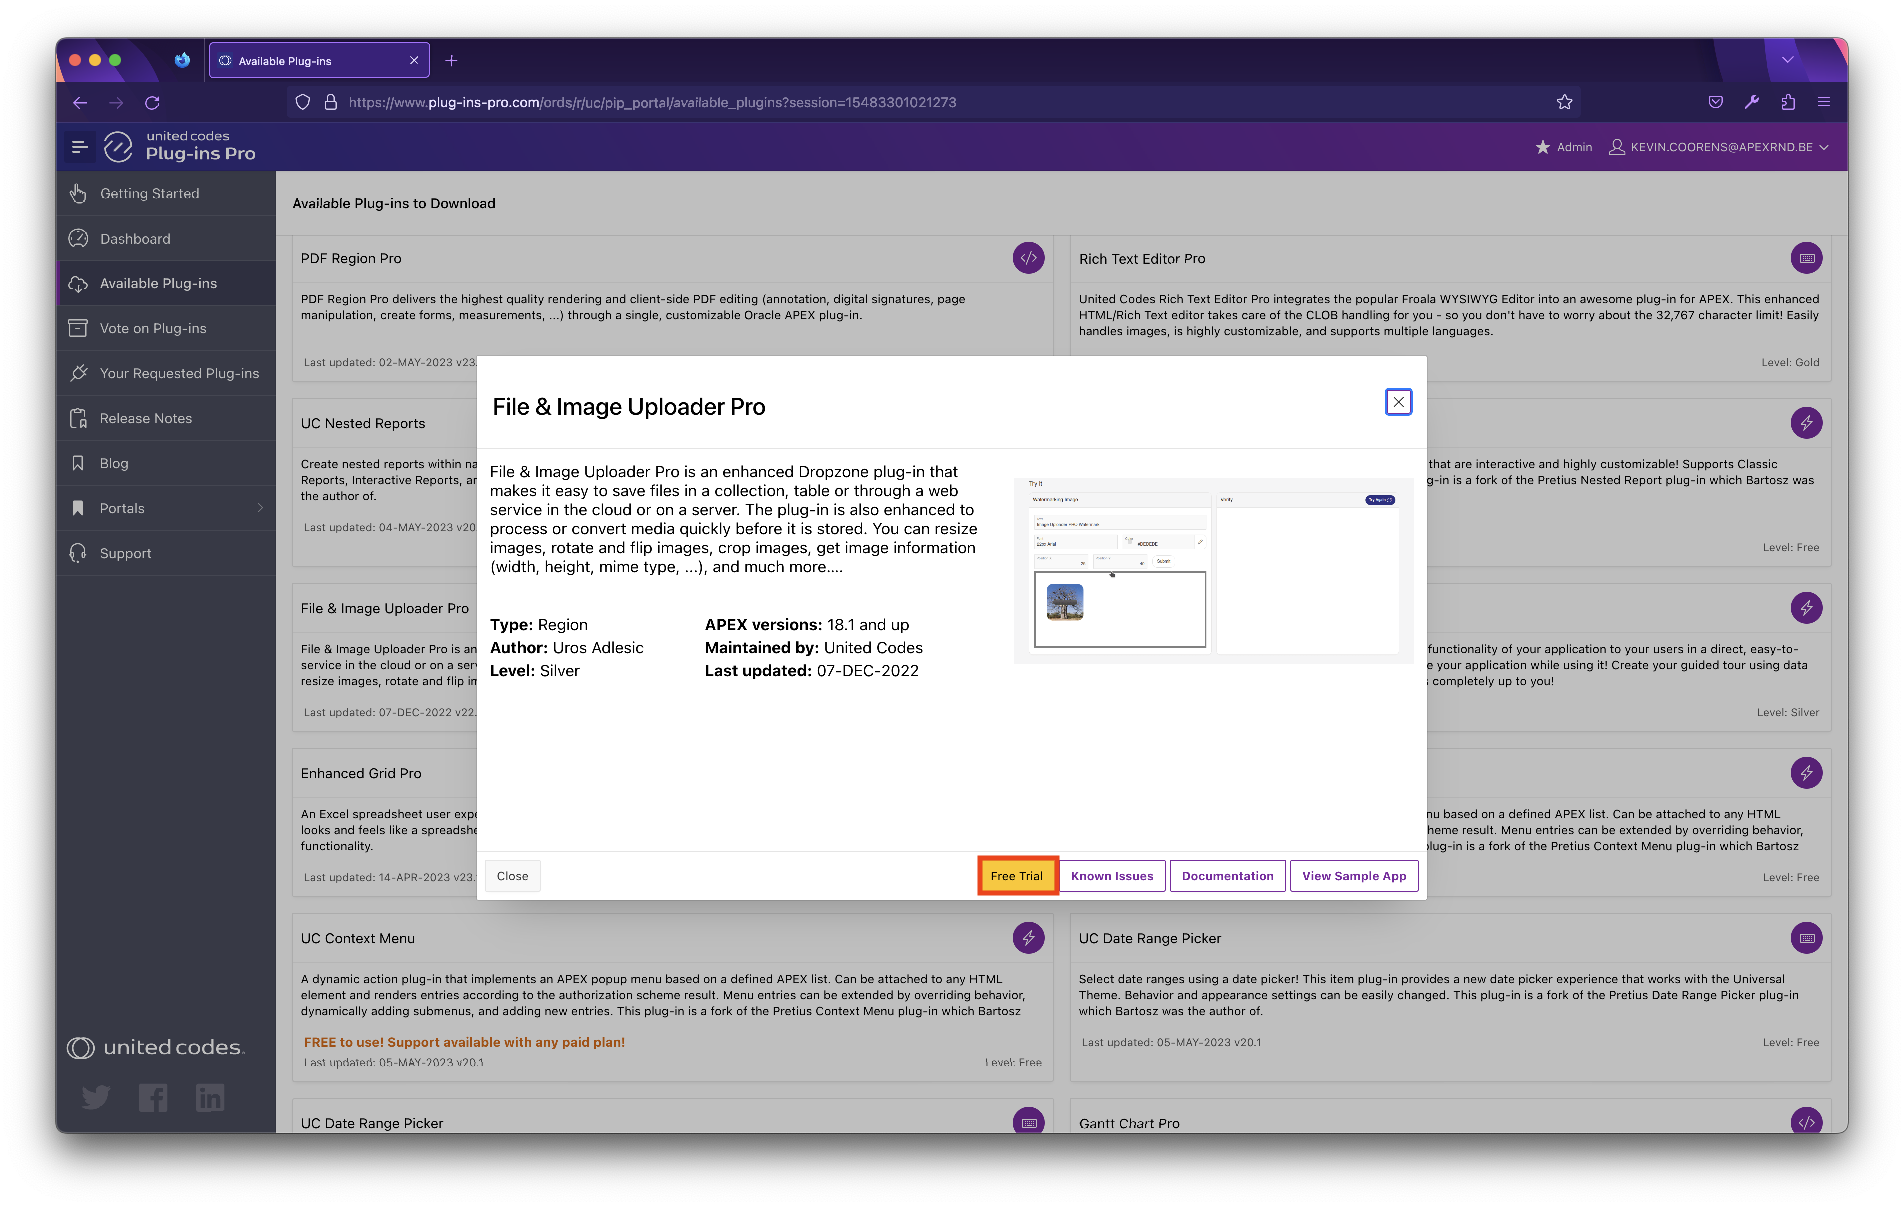Select the Available Plug-ins browser tab
The image size is (1904, 1207).
point(319,60)
